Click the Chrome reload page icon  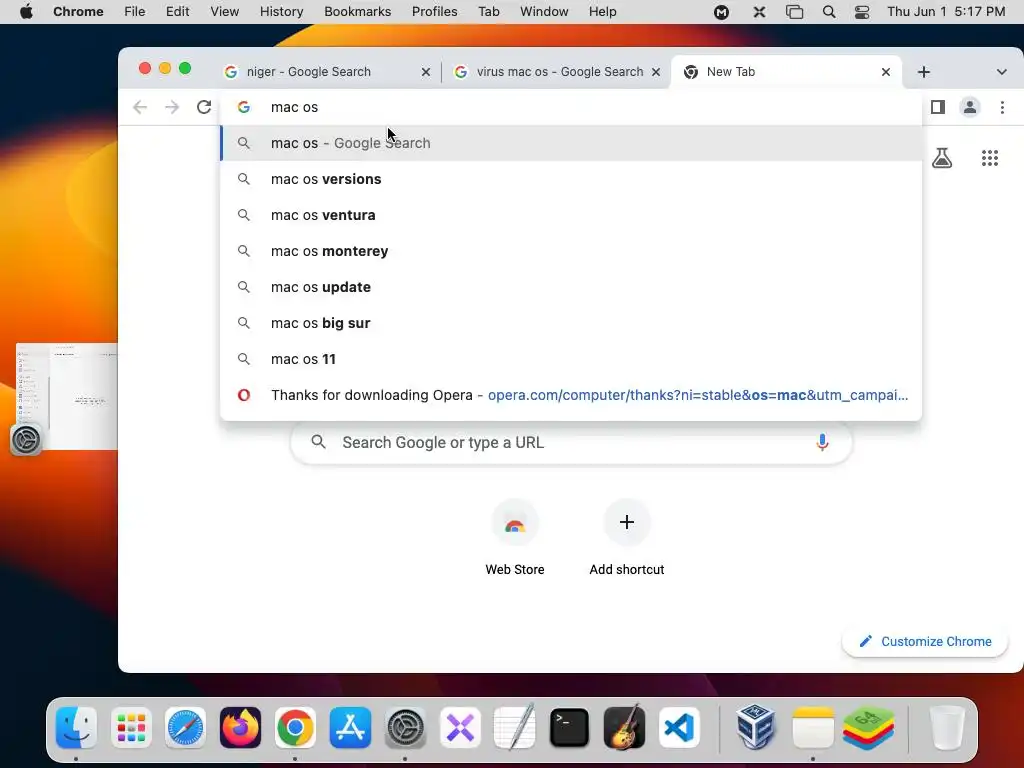(204, 107)
